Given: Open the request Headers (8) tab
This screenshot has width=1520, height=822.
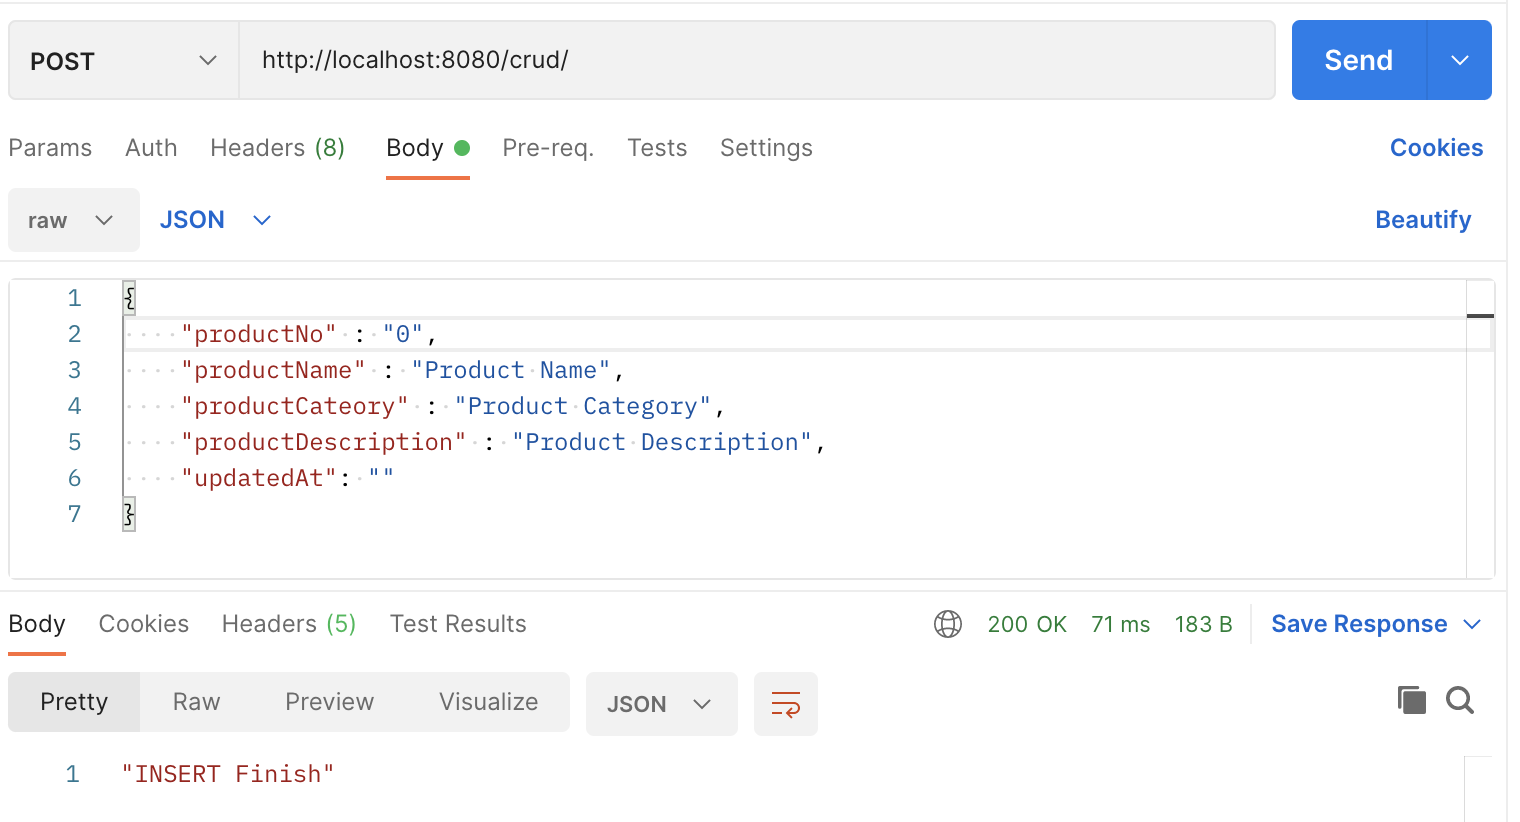Looking at the screenshot, I should tap(277, 148).
